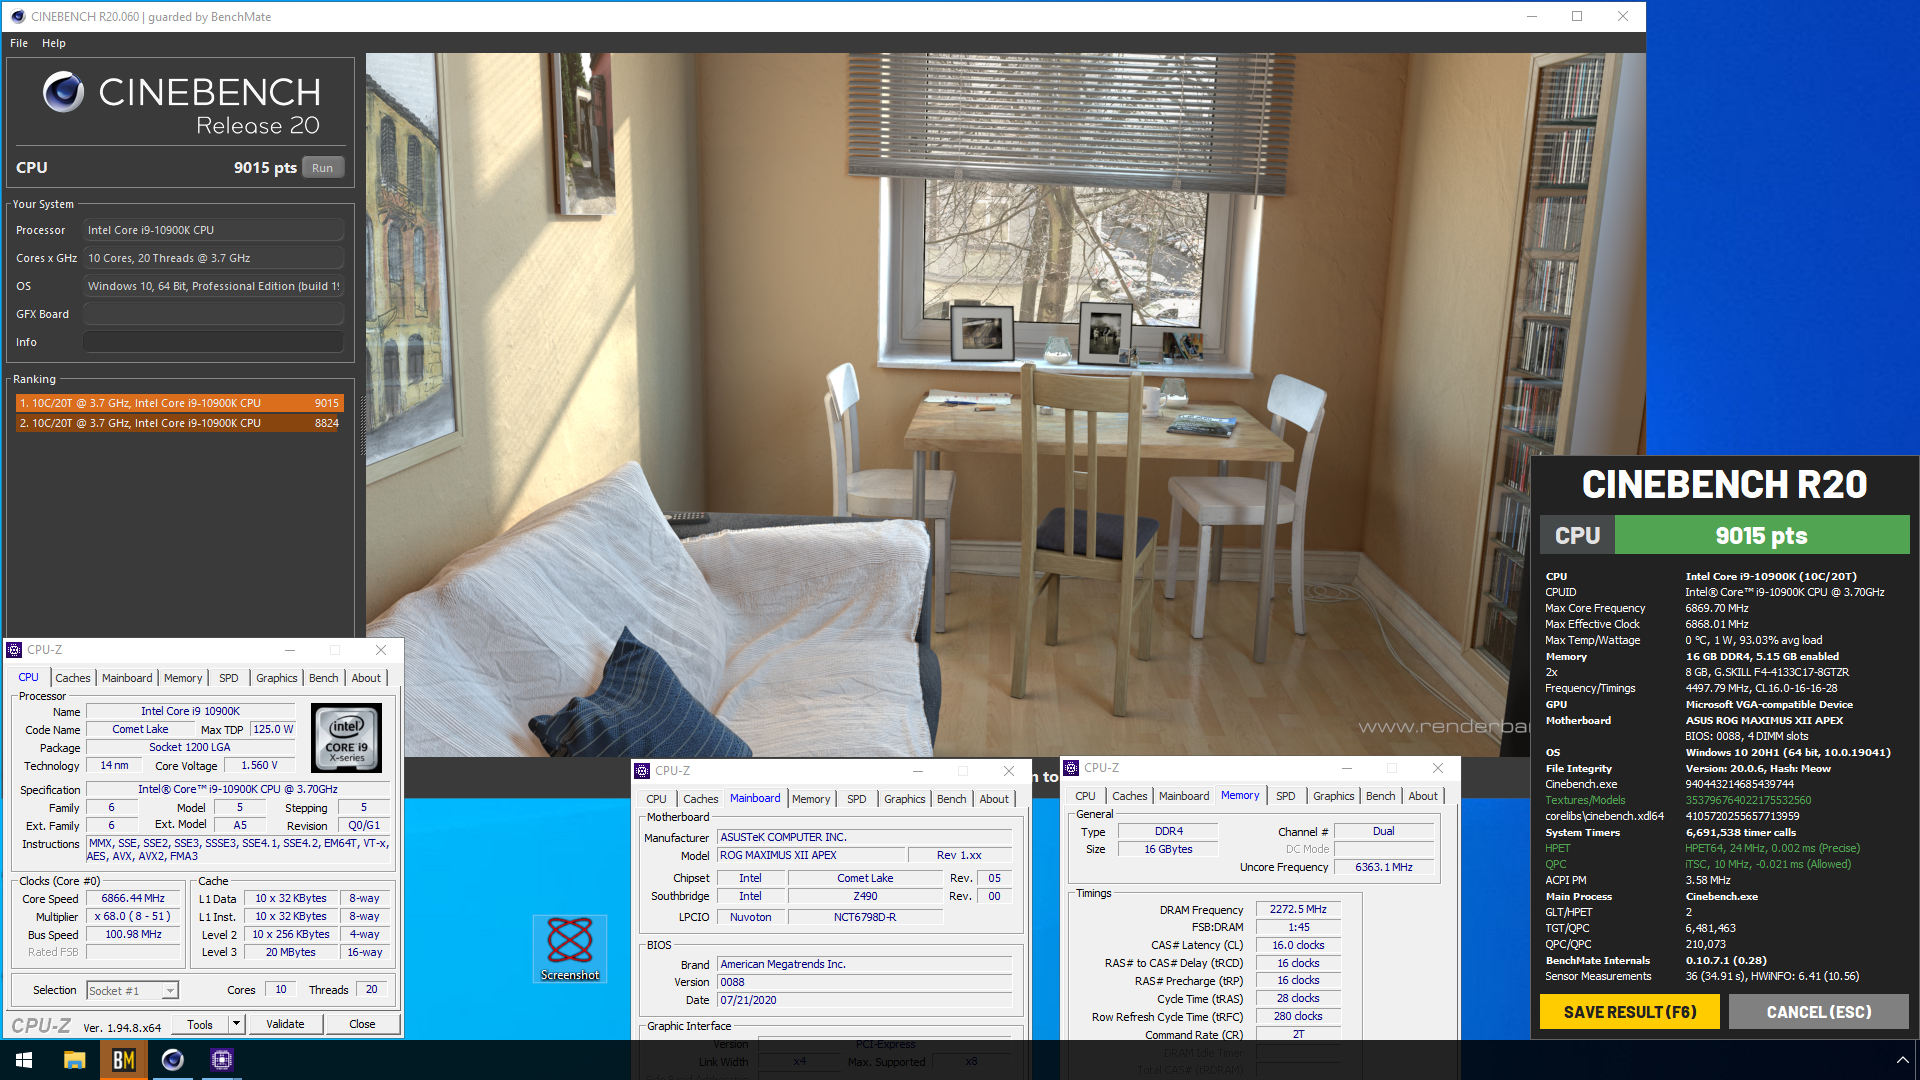The width and height of the screenshot is (1920, 1080).
Task: Open About tab in left CPU-Z window
Action: [x=366, y=678]
